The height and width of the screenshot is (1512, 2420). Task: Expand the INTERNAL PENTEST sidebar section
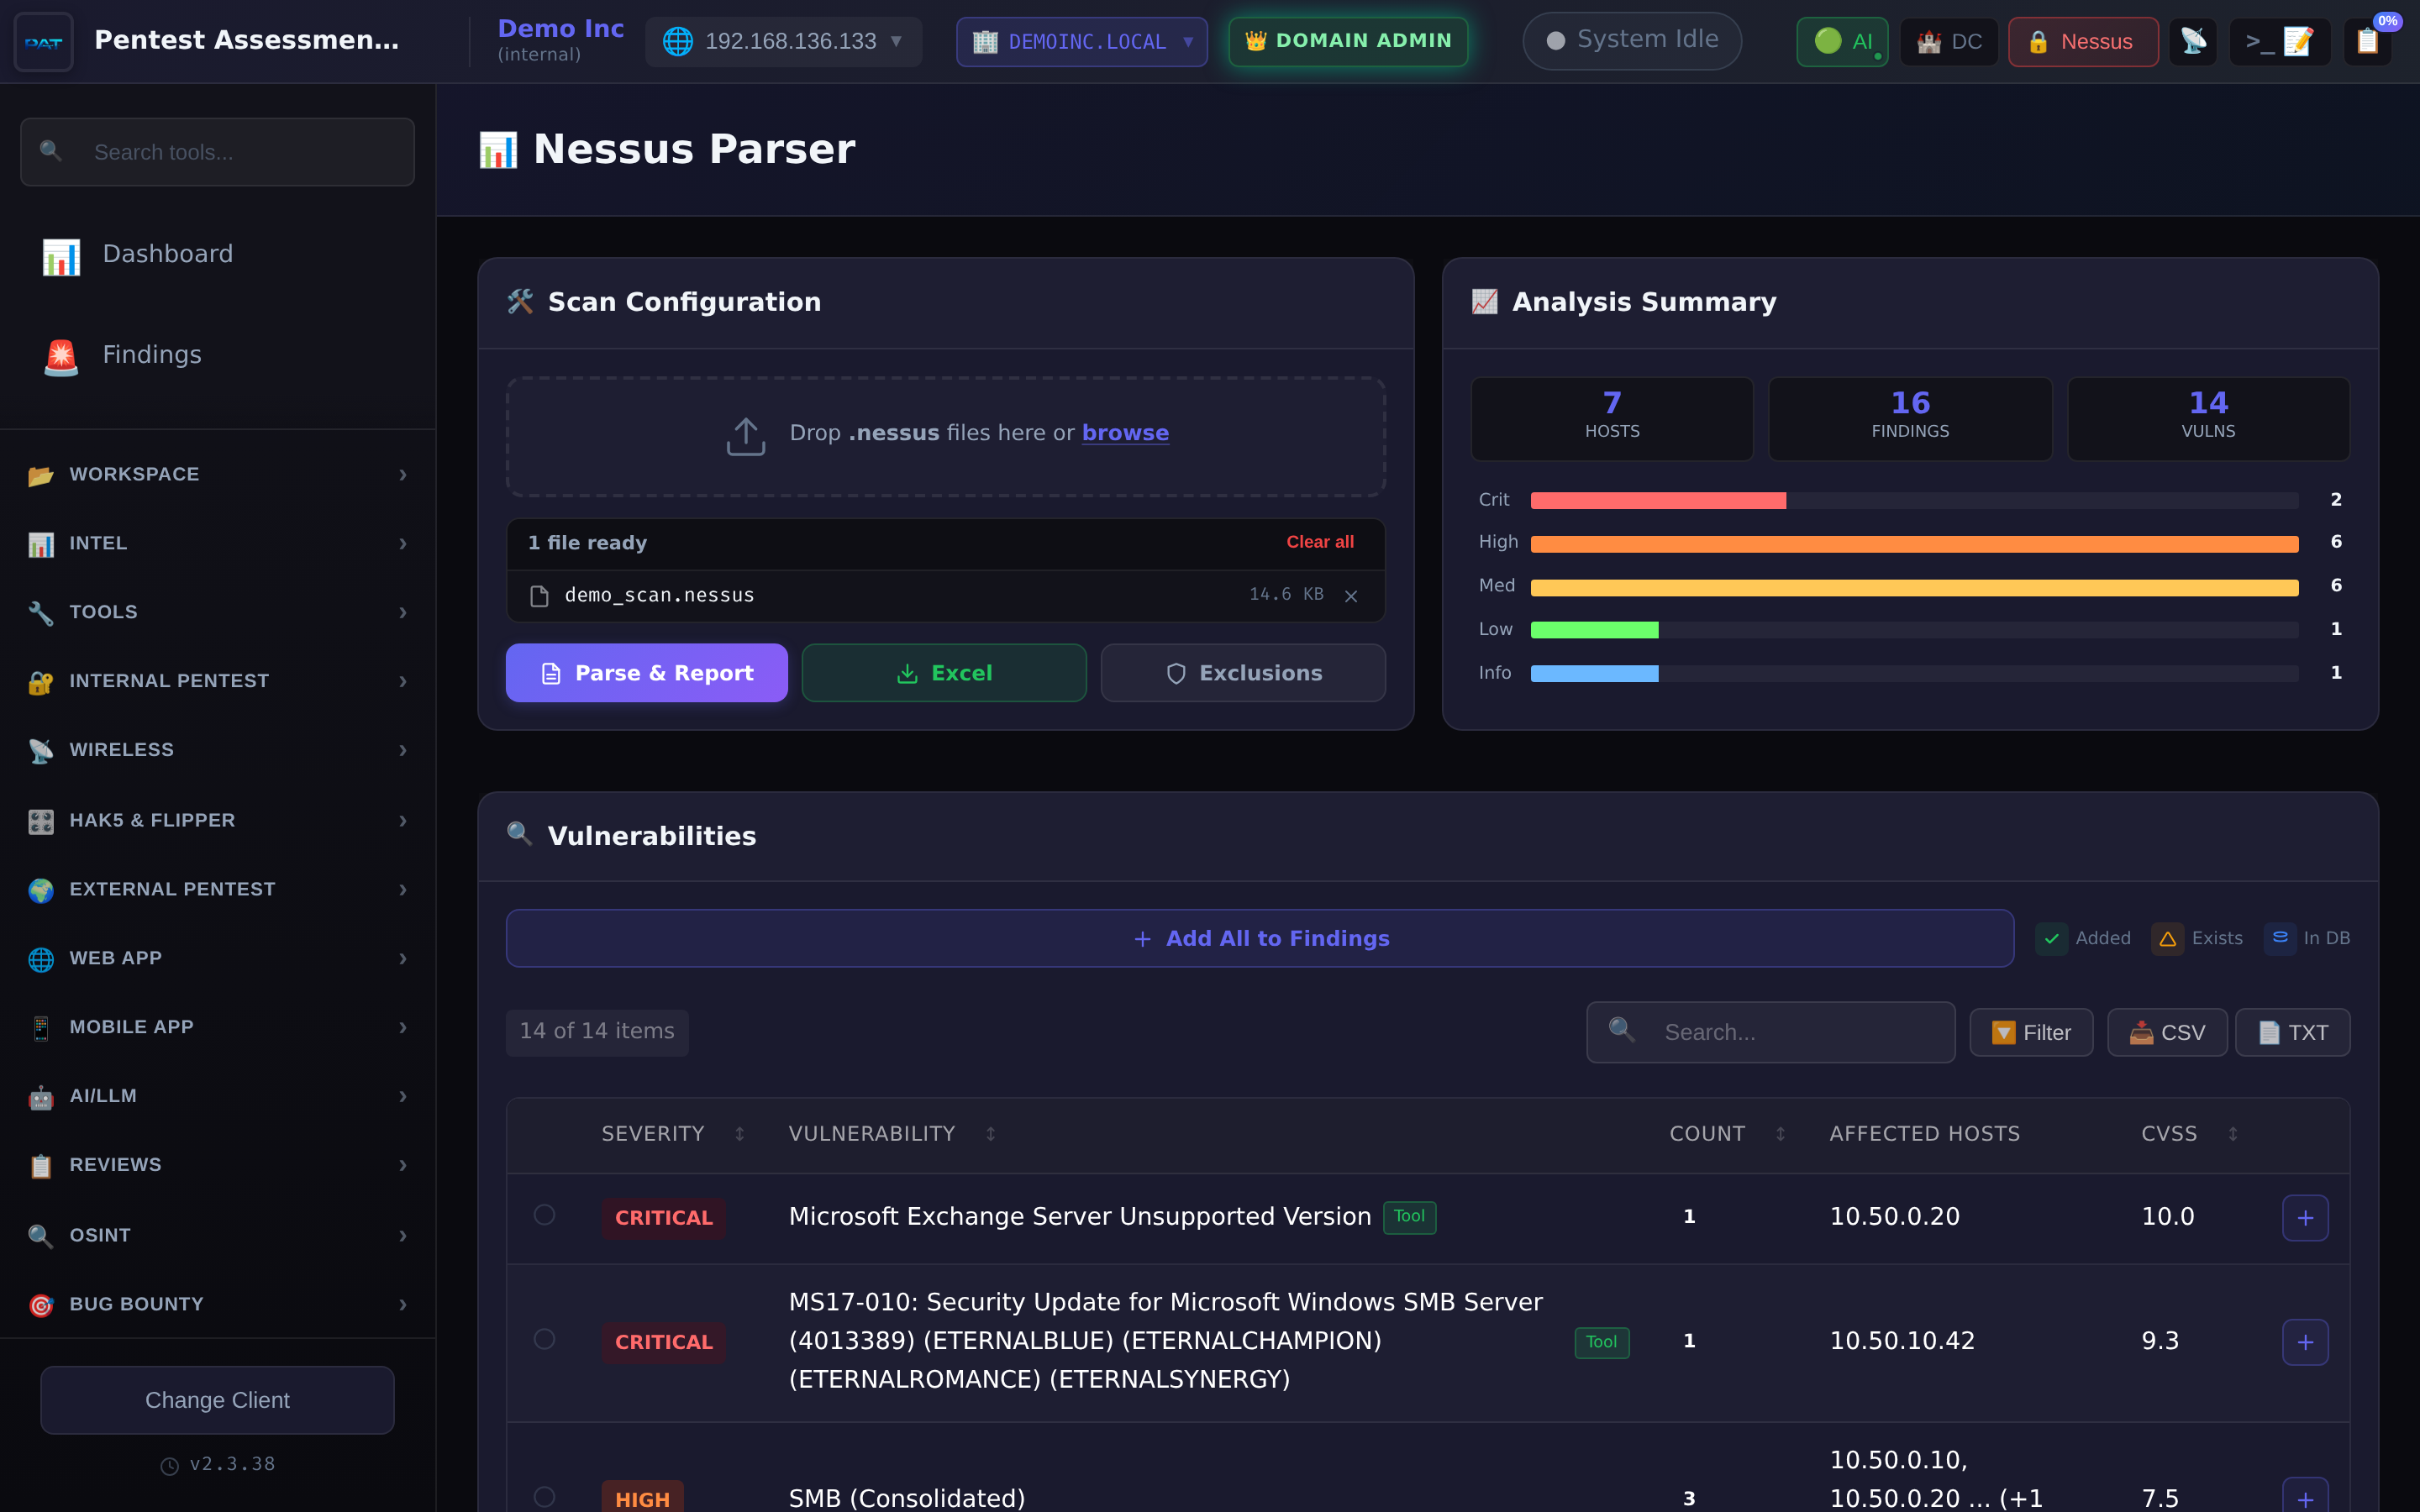(217, 681)
